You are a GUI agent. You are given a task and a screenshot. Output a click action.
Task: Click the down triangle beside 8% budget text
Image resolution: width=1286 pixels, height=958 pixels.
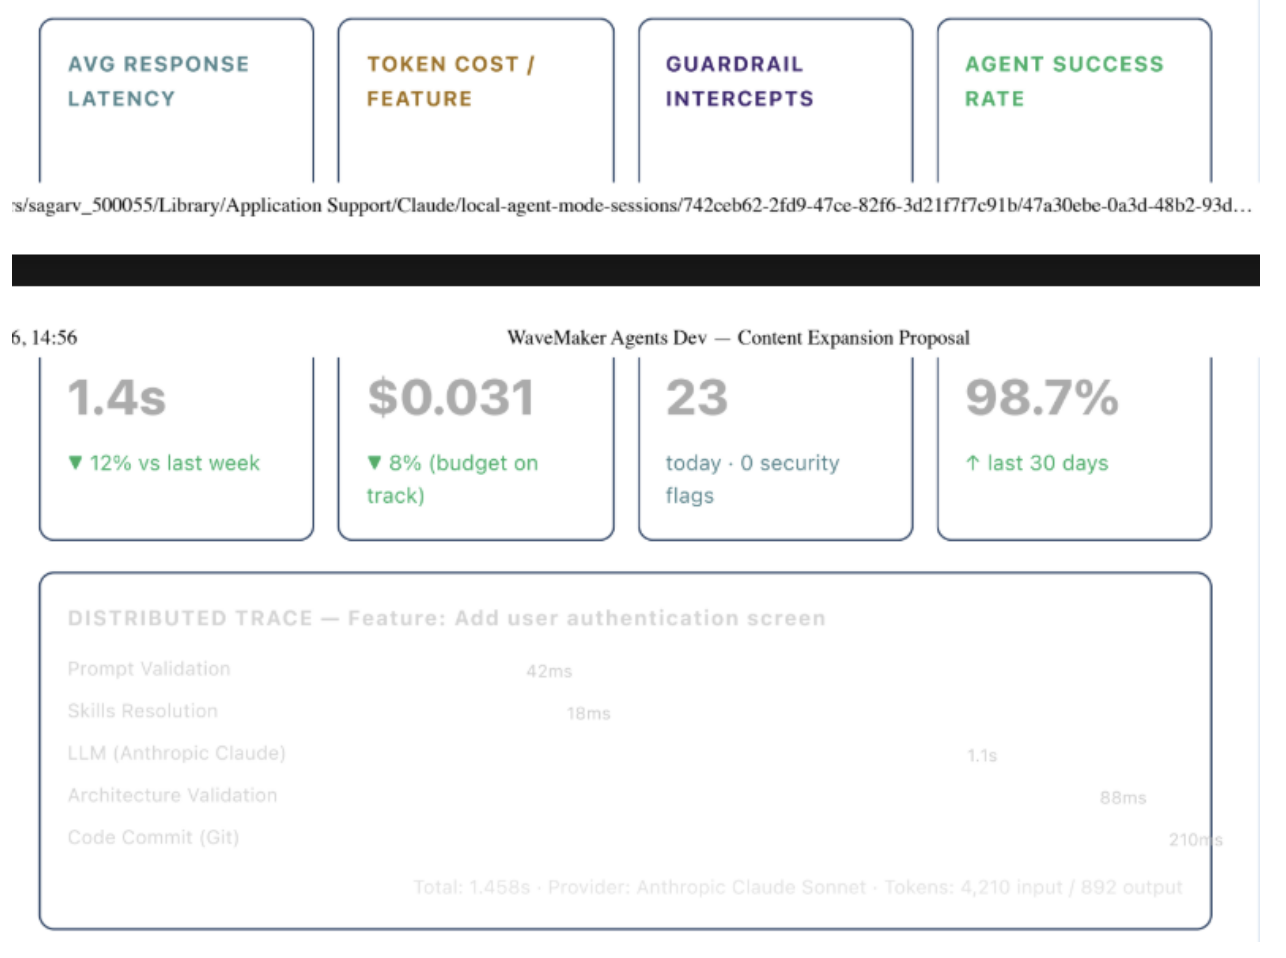pyautogui.click(x=374, y=463)
